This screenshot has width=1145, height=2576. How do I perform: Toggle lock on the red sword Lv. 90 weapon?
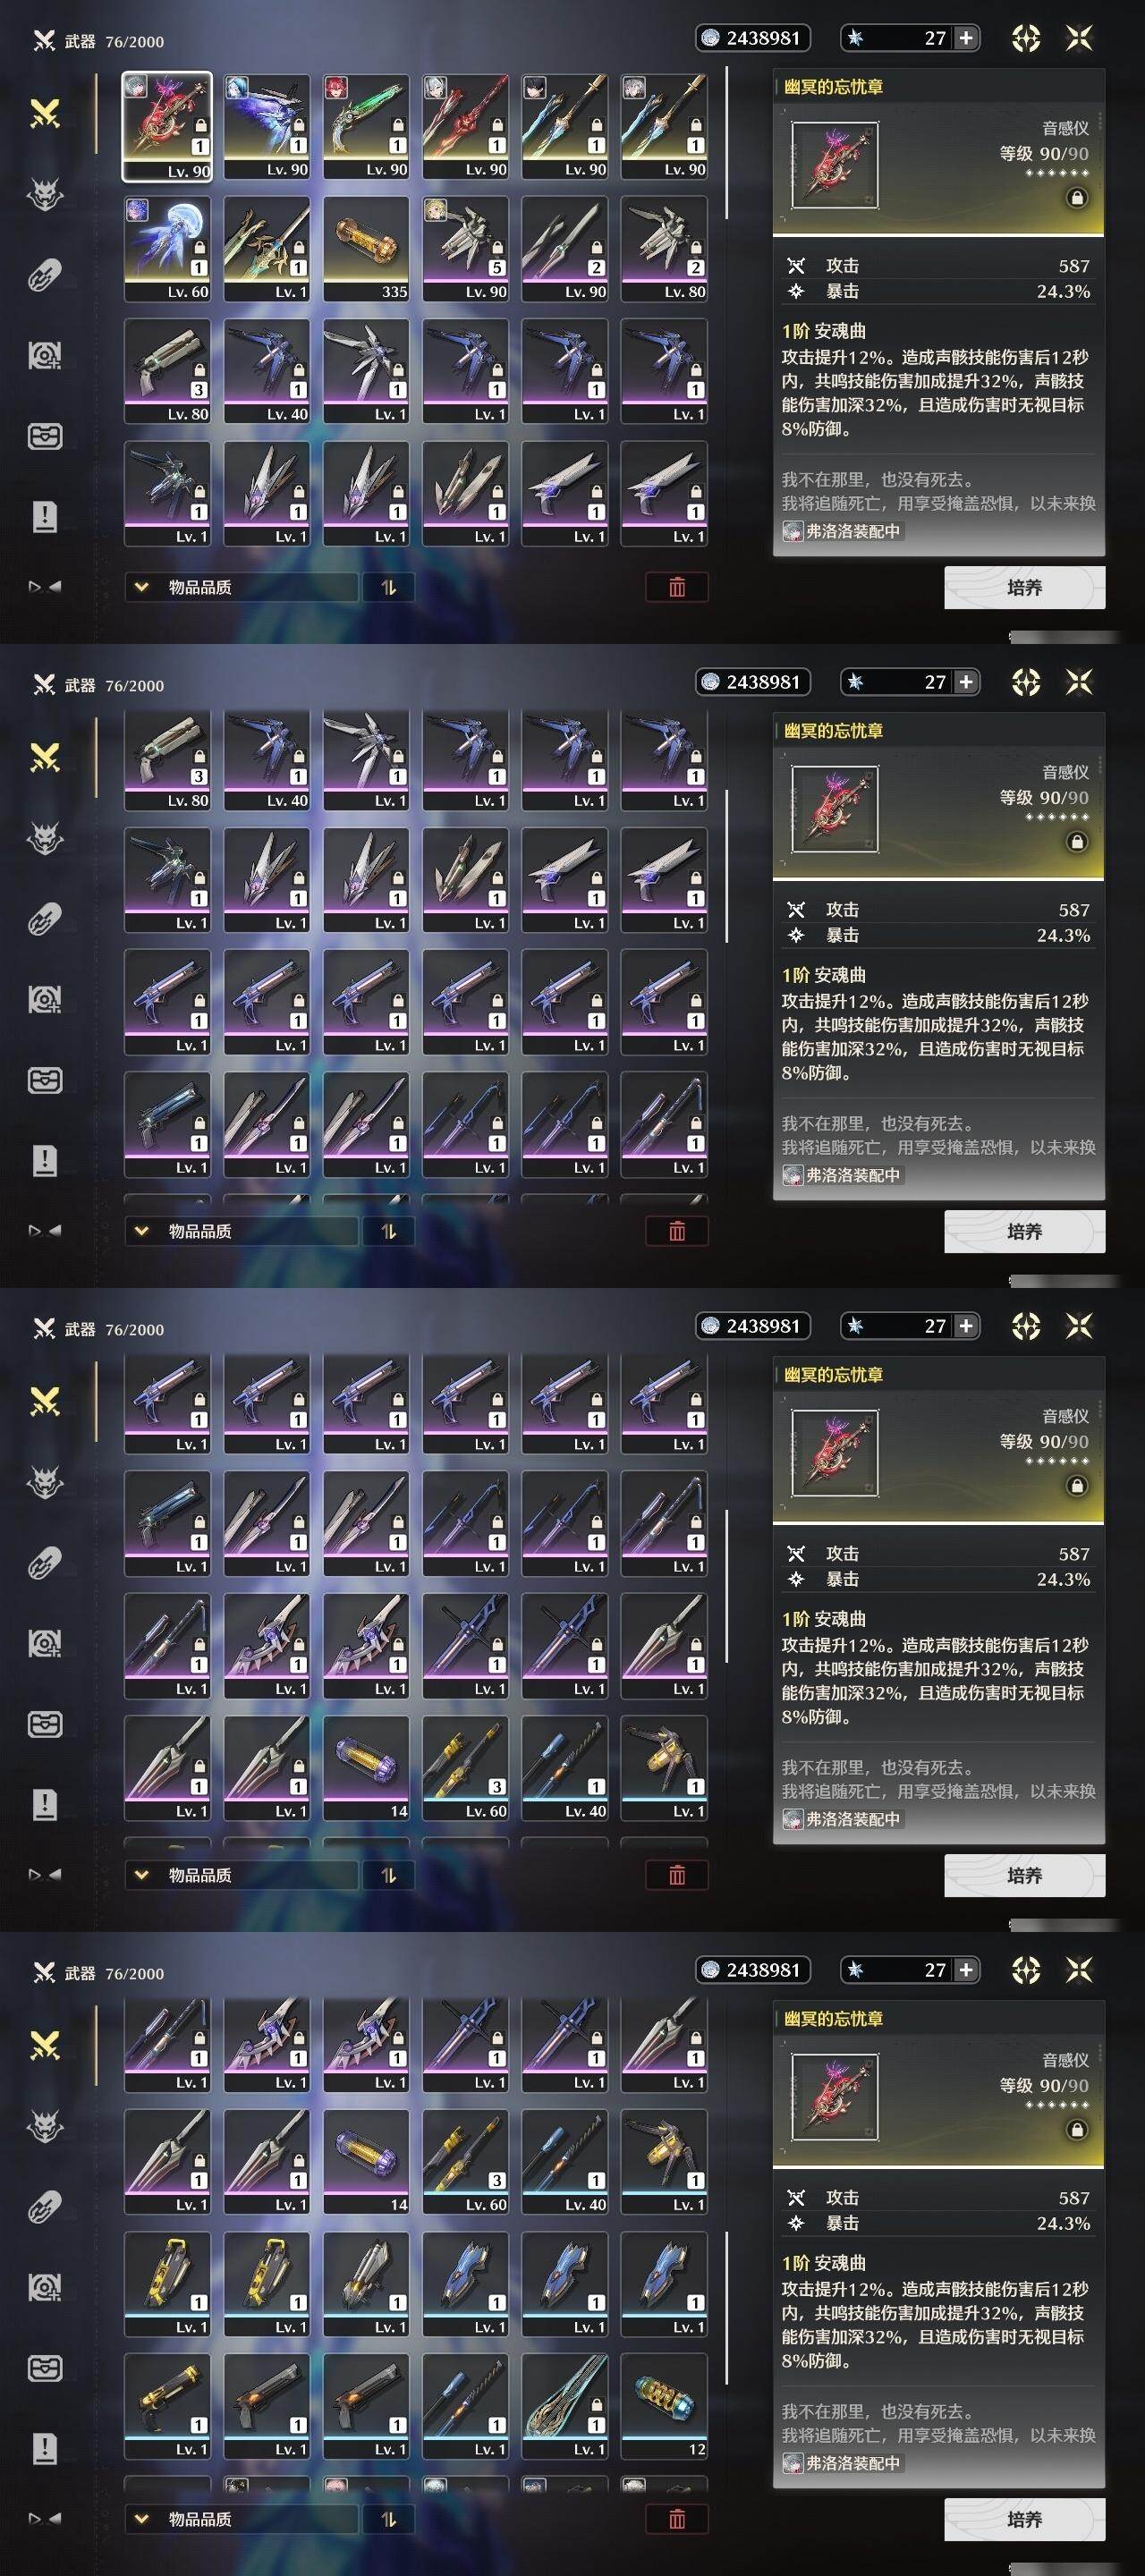pyautogui.click(x=497, y=125)
